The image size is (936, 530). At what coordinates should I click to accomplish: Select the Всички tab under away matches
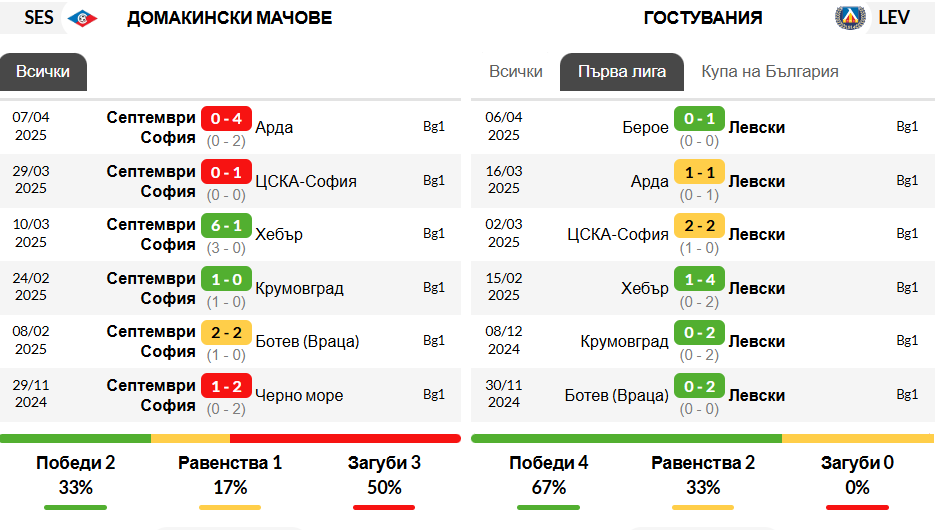tap(516, 72)
